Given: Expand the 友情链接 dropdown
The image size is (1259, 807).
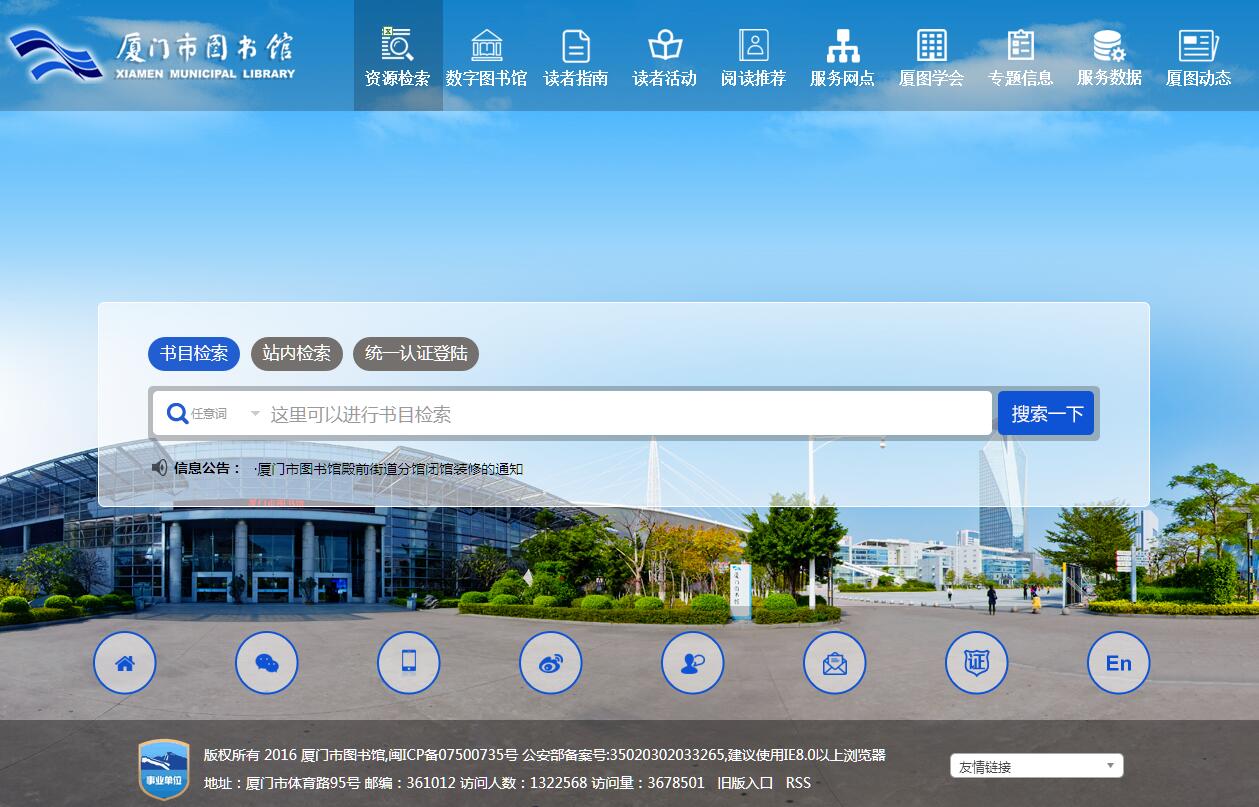Looking at the screenshot, I should coord(1036,767).
